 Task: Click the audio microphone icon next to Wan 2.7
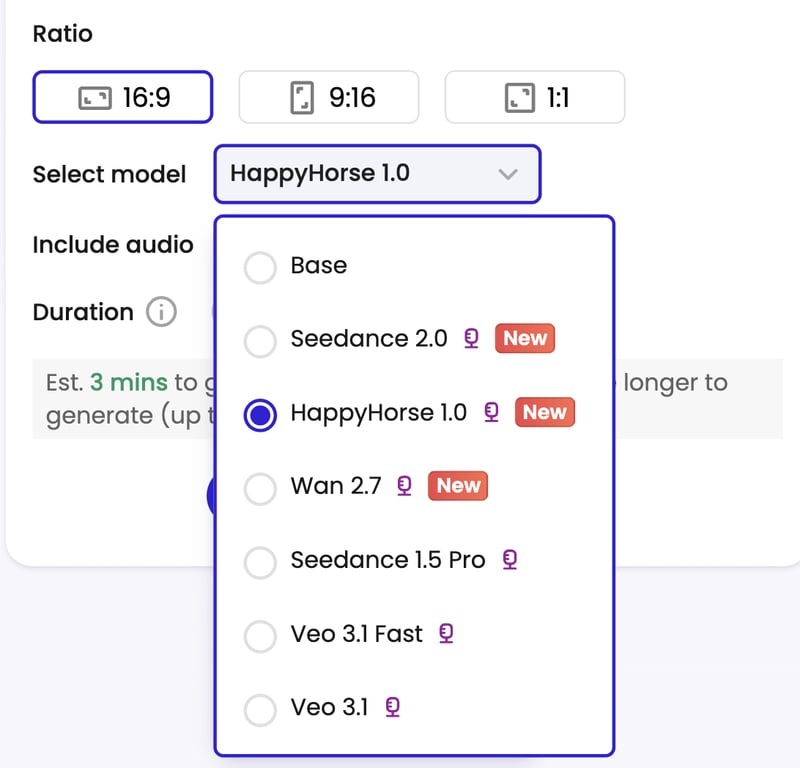click(x=405, y=486)
